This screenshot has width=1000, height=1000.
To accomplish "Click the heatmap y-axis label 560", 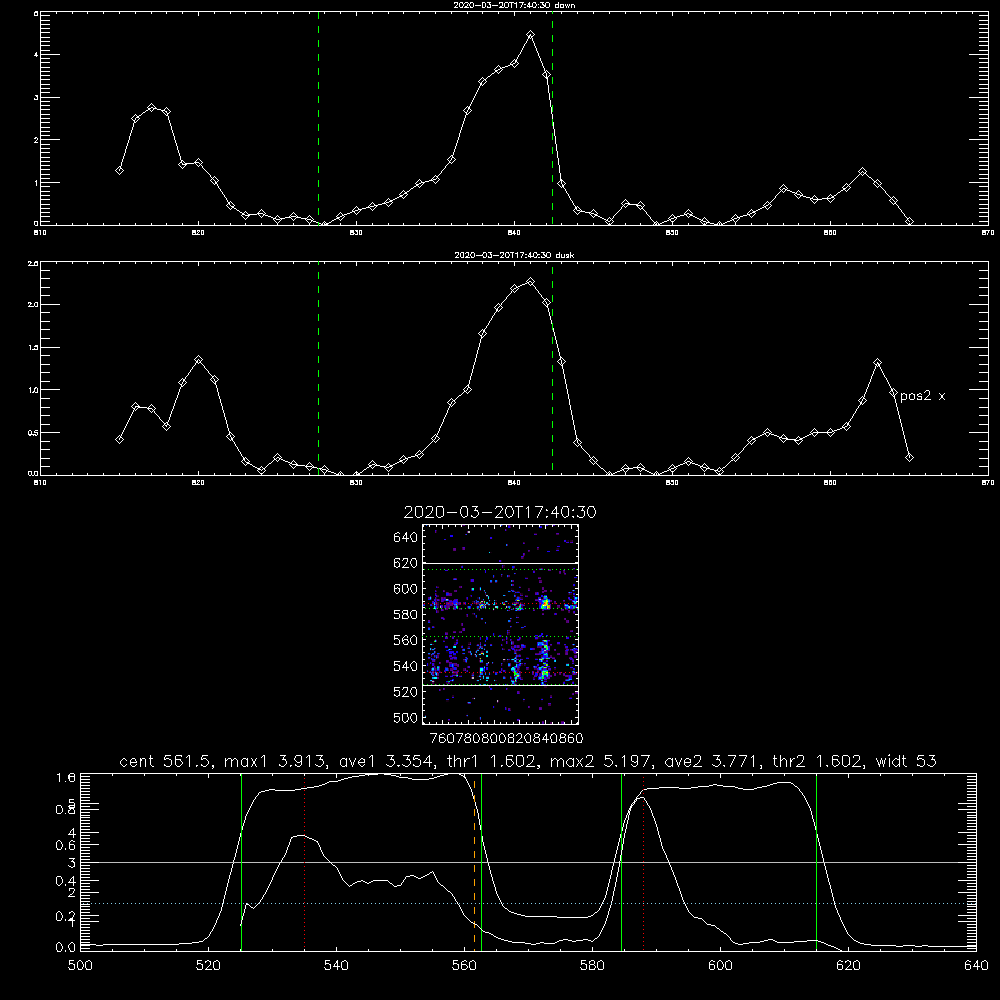I will pyautogui.click(x=406, y=640).
